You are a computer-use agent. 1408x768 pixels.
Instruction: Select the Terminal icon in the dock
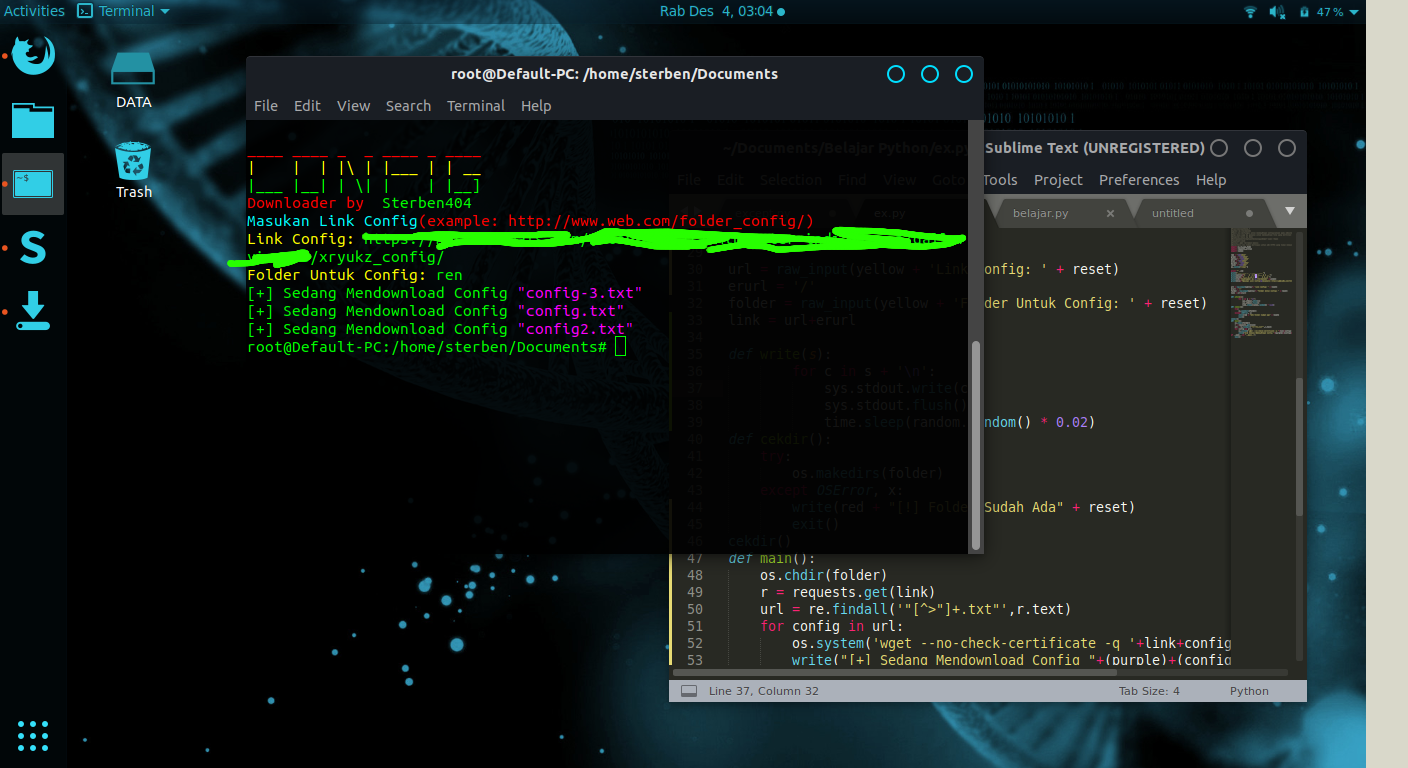coord(33,184)
